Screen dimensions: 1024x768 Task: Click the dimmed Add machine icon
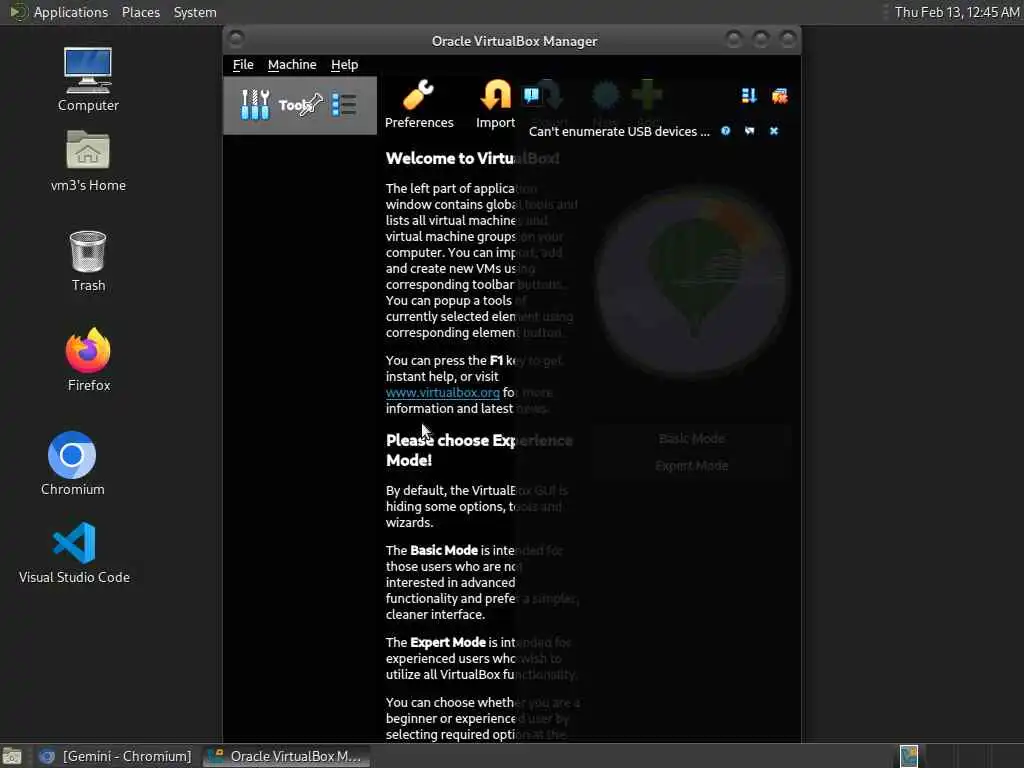[x=647, y=95]
